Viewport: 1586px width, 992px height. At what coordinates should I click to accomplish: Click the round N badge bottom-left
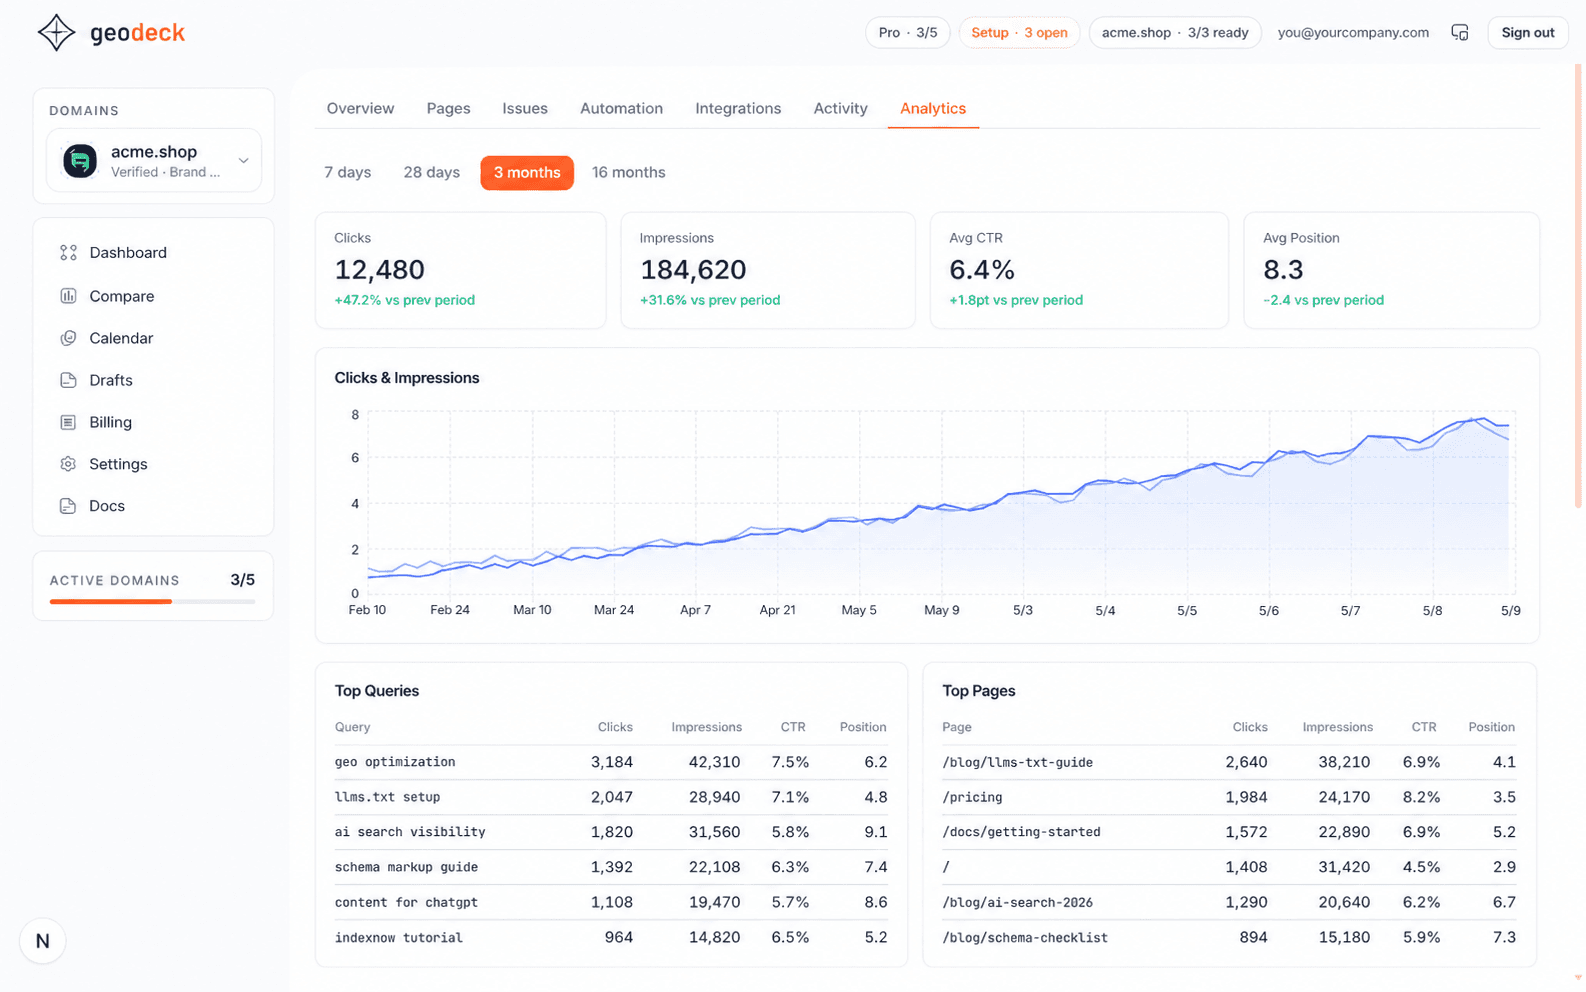click(42, 941)
